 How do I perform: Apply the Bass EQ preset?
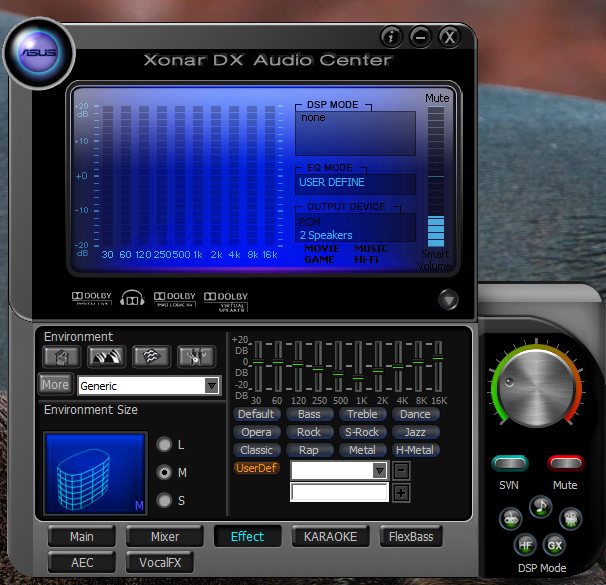[x=309, y=414]
